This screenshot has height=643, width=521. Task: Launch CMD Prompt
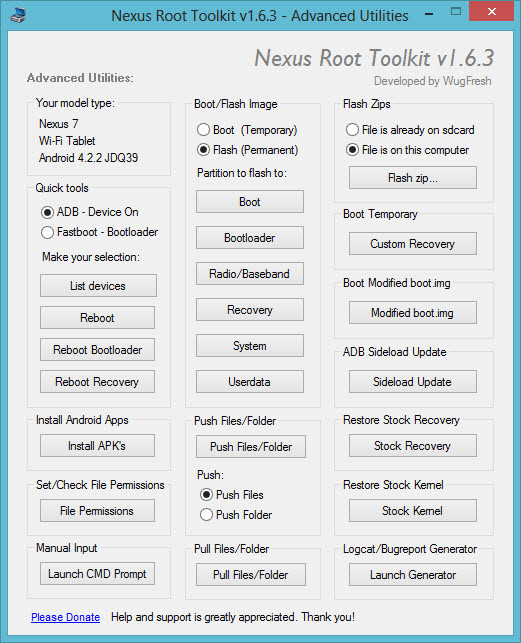click(97, 574)
